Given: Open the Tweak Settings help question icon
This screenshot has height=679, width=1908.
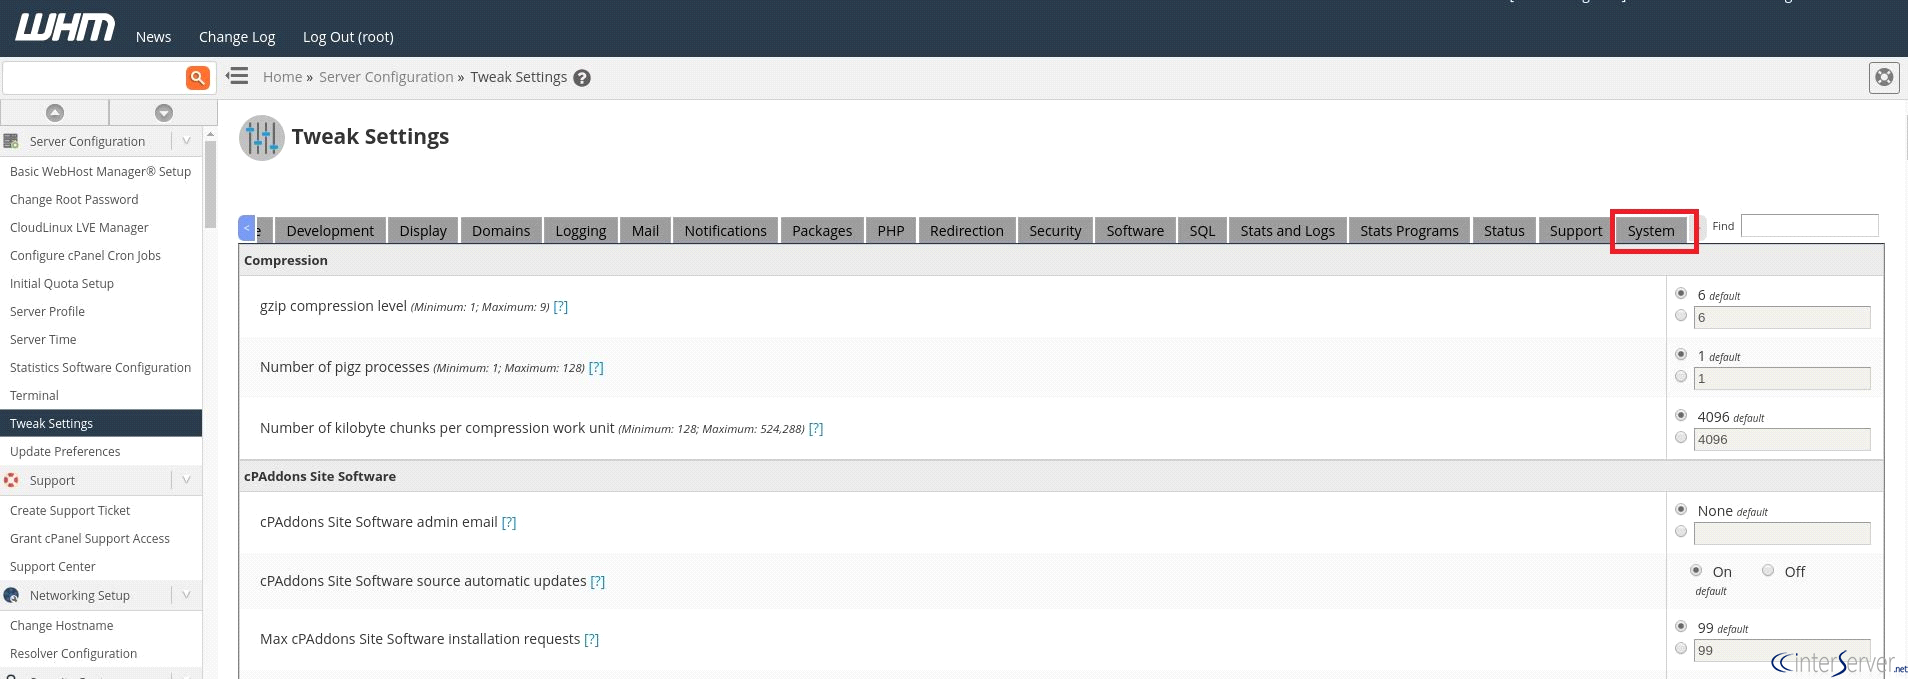Looking at the screenshot, I should (x=582, y=78).
